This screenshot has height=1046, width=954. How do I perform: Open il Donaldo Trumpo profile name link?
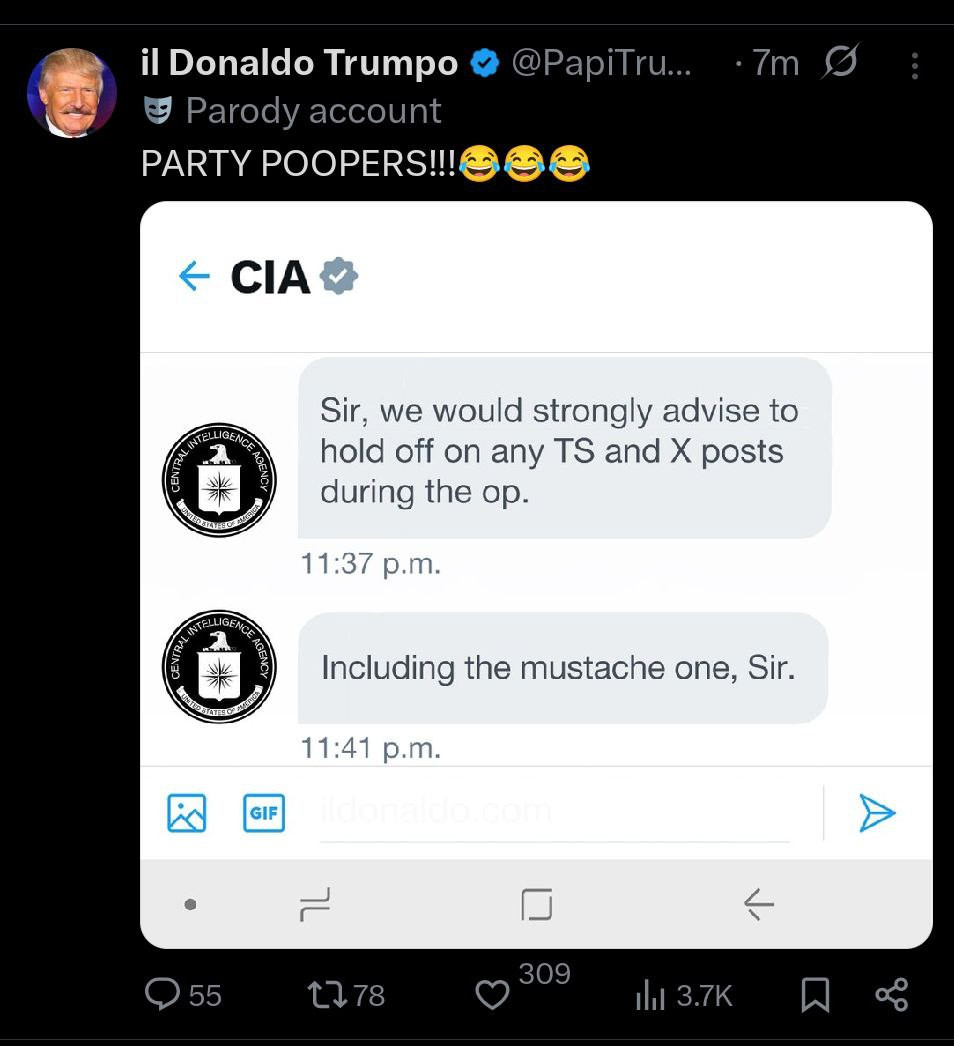tap(299, 64)
